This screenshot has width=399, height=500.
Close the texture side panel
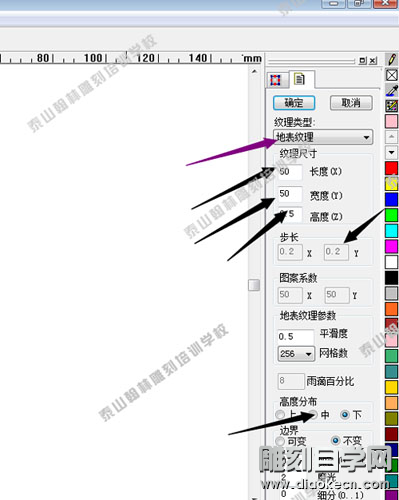click(373, 61)
